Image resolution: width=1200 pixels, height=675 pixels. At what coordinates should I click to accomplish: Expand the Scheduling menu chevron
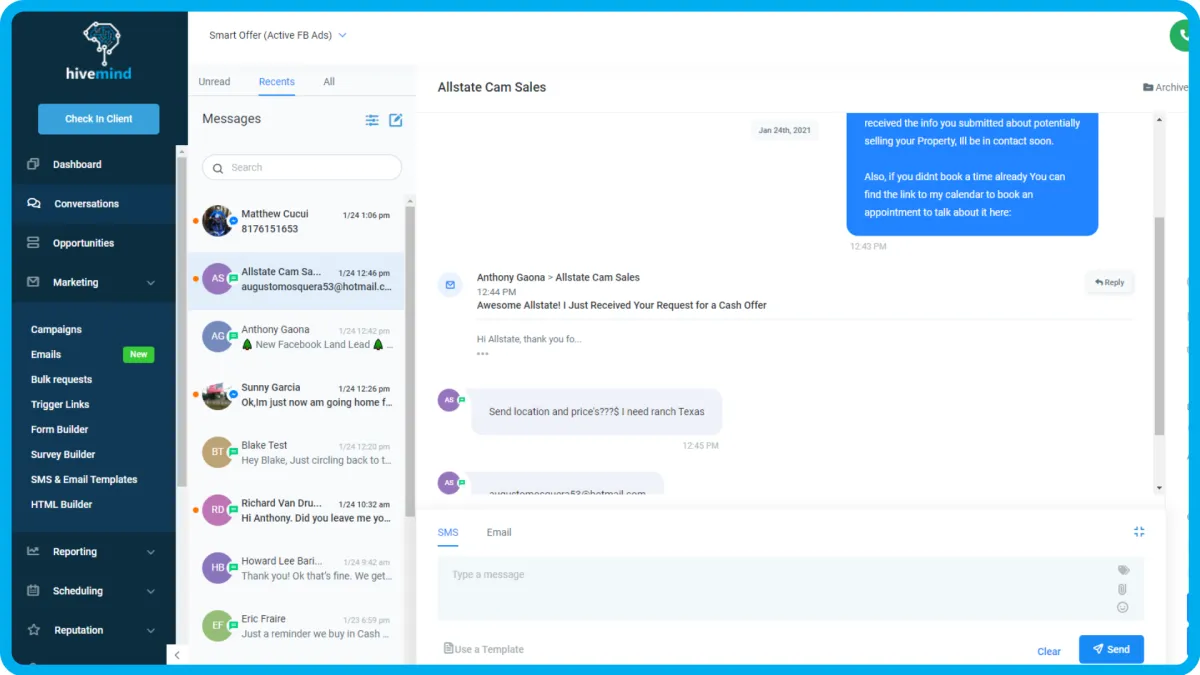click(x=151, y=591)
